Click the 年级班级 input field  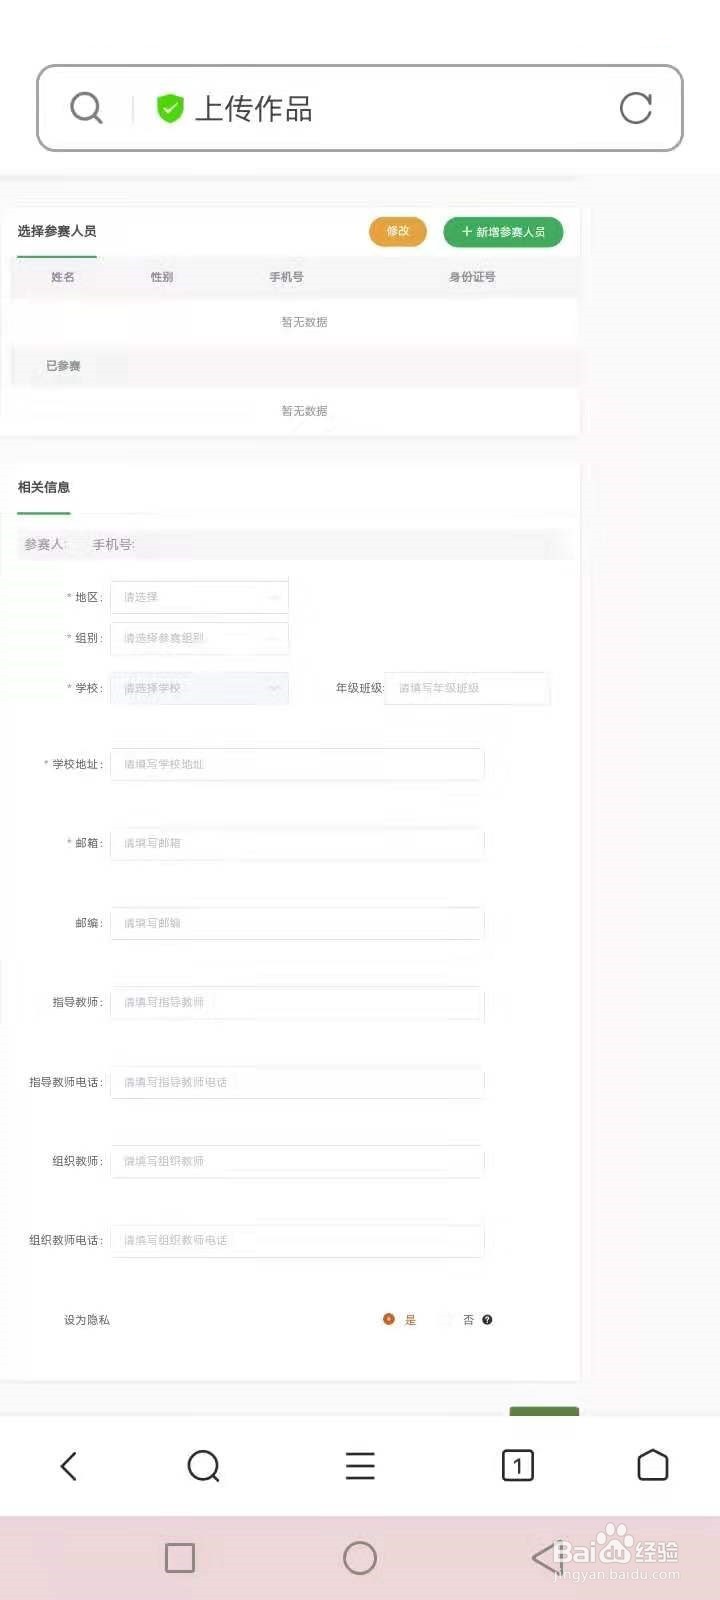467,688
